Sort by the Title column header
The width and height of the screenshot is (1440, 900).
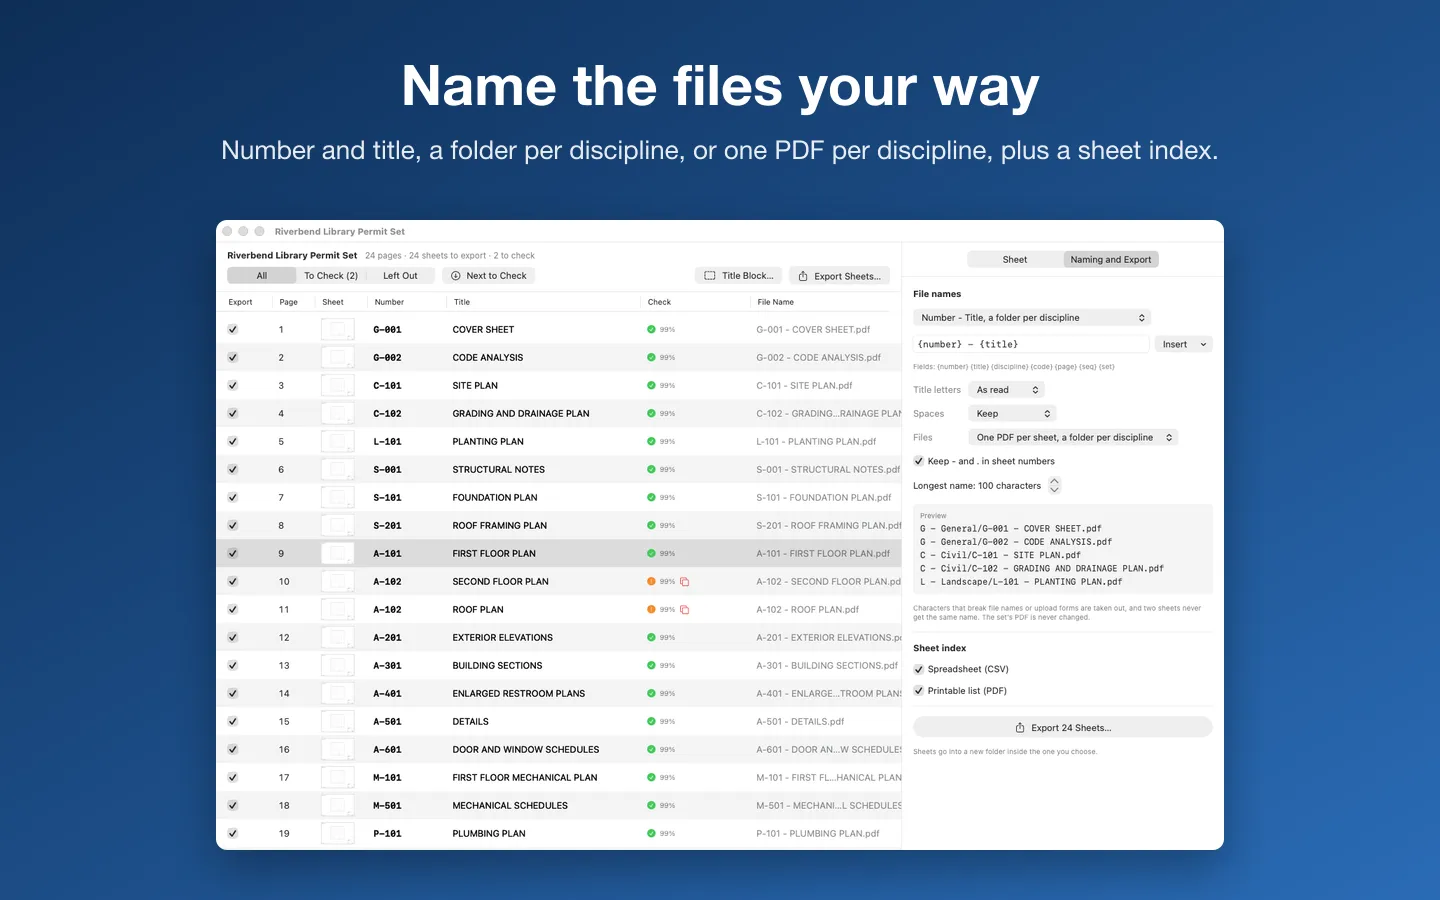pos(461,302)
